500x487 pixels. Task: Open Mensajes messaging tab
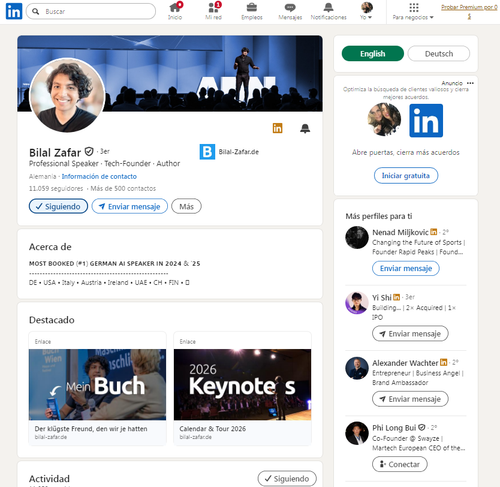pyautogui.click(x=290, y=11)
